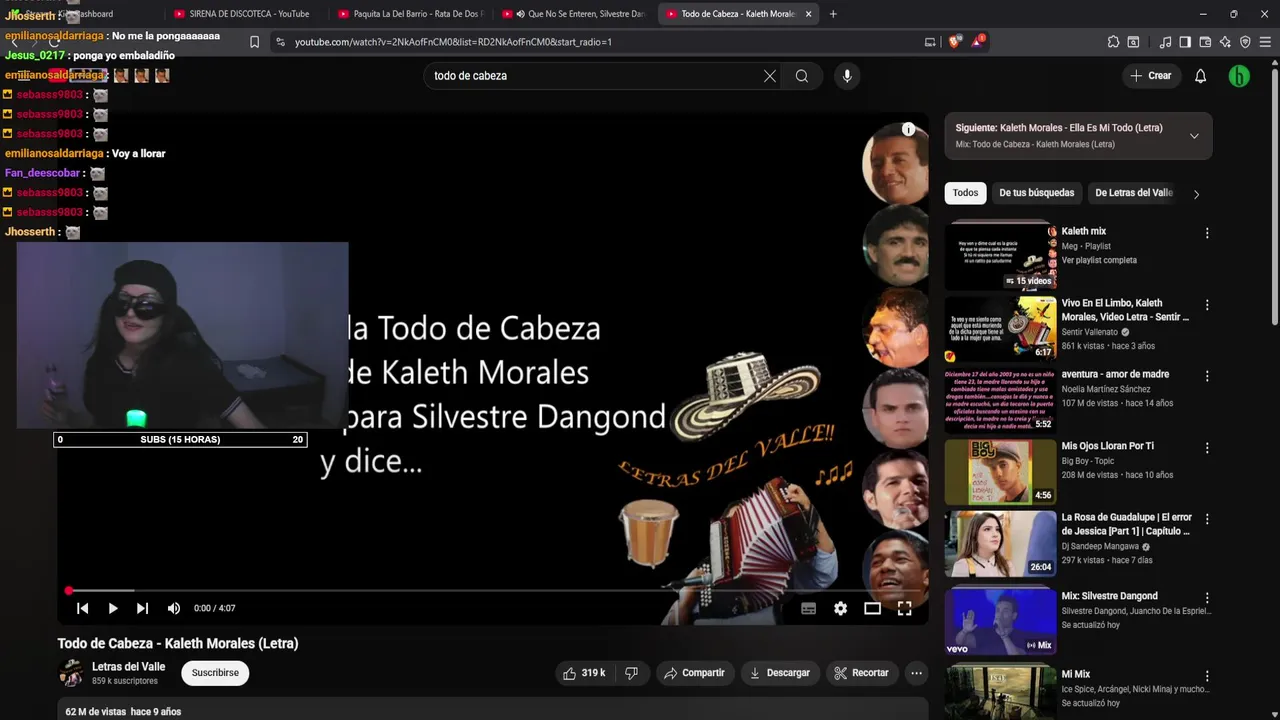This screenshot has width=1280, height=720.
Task: Open the Brave Shields icon
Action: pyautogui.click(x=954, y=42)
